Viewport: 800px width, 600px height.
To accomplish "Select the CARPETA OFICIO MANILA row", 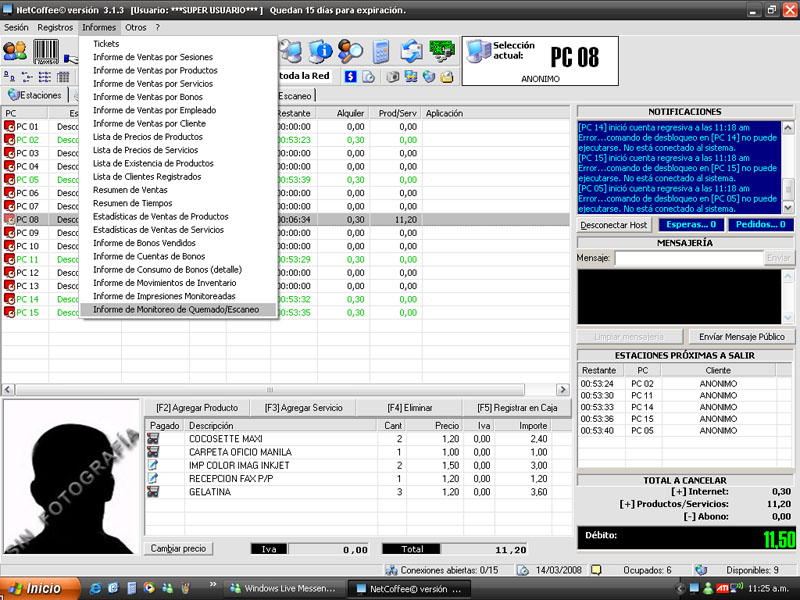I will click(358, 452).
